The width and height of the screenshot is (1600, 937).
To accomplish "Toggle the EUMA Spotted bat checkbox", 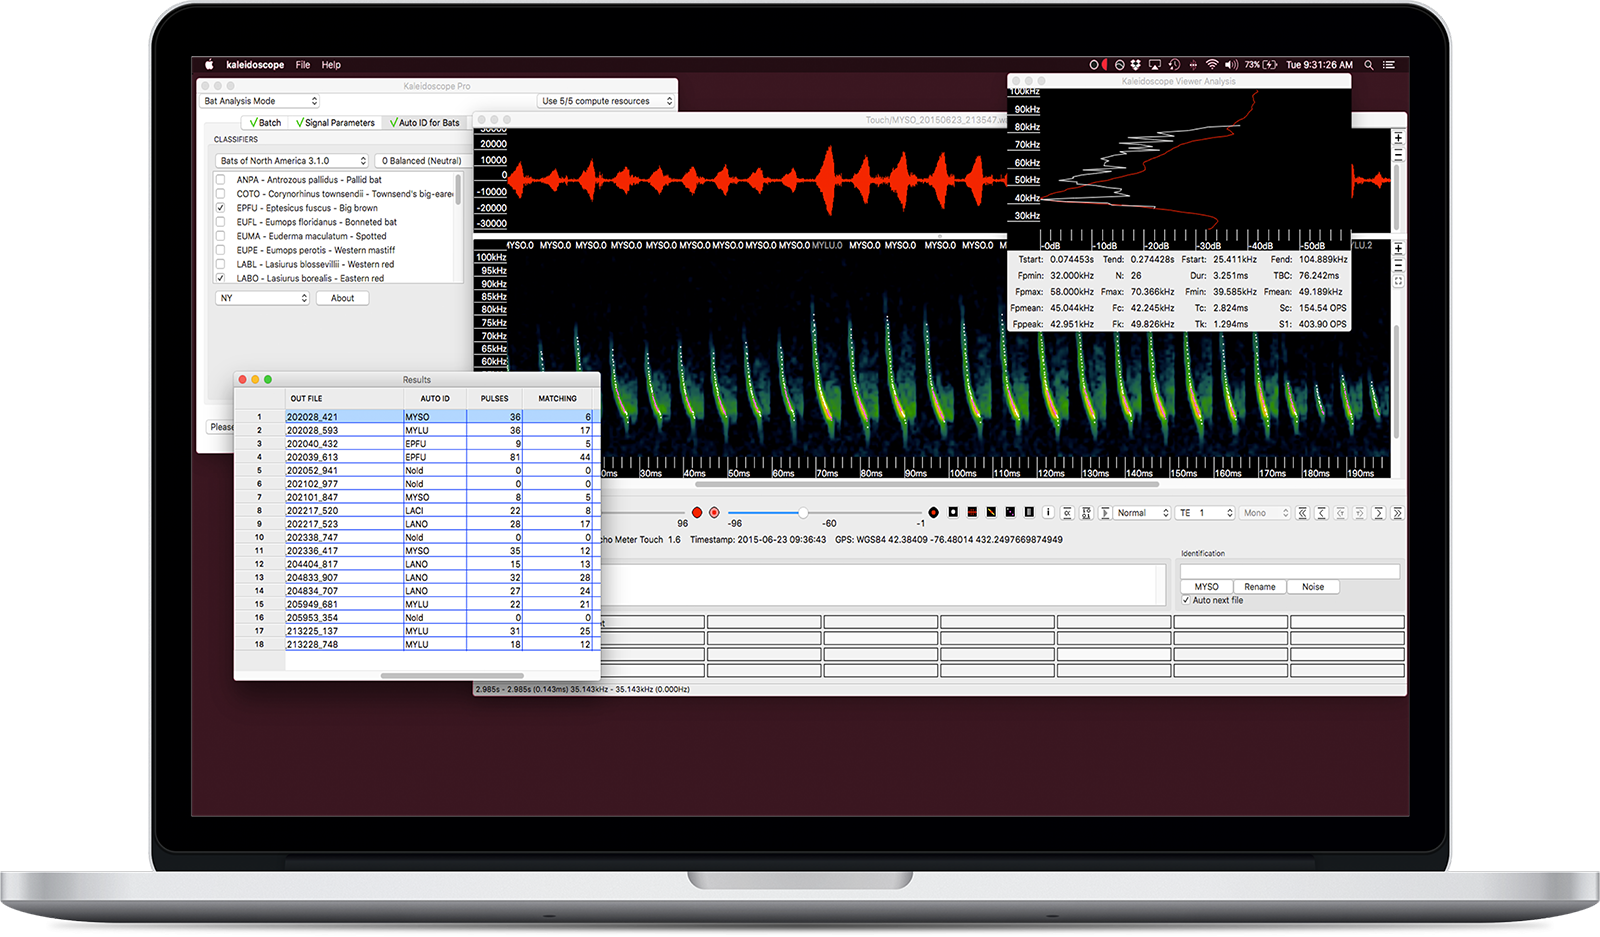I will click(220, 236).
